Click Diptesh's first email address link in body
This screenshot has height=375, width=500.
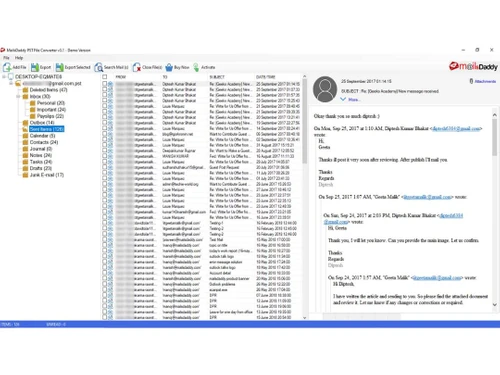click(x=456, y=129)
